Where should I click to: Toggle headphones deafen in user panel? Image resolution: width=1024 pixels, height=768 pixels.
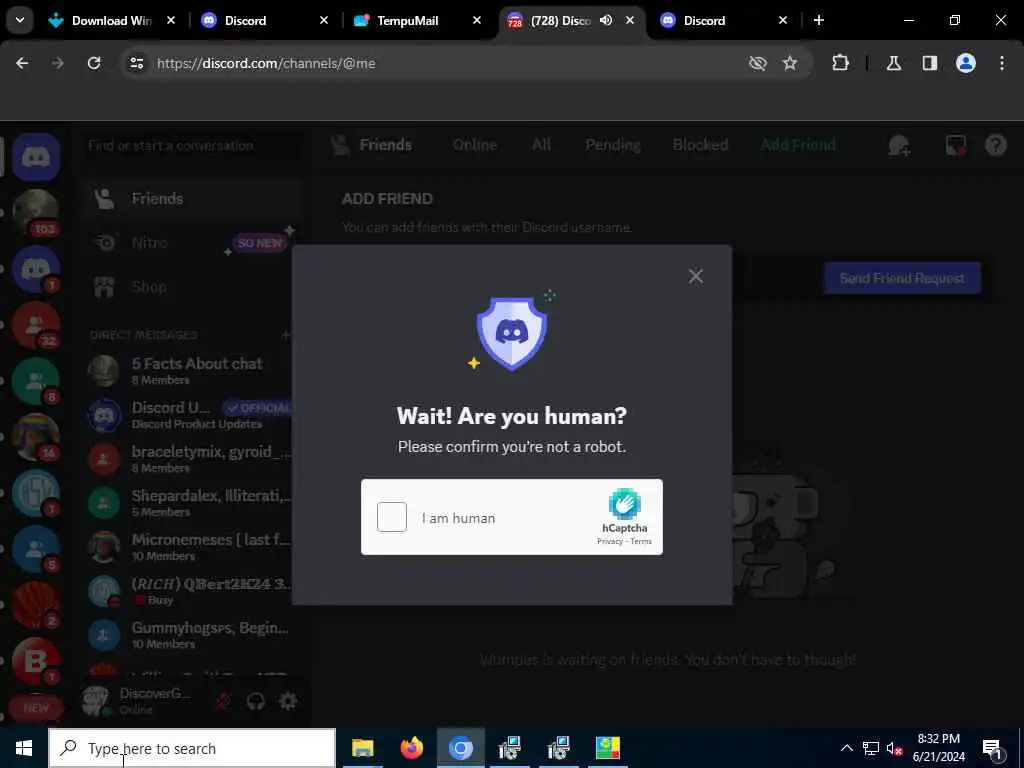[256, 701]
